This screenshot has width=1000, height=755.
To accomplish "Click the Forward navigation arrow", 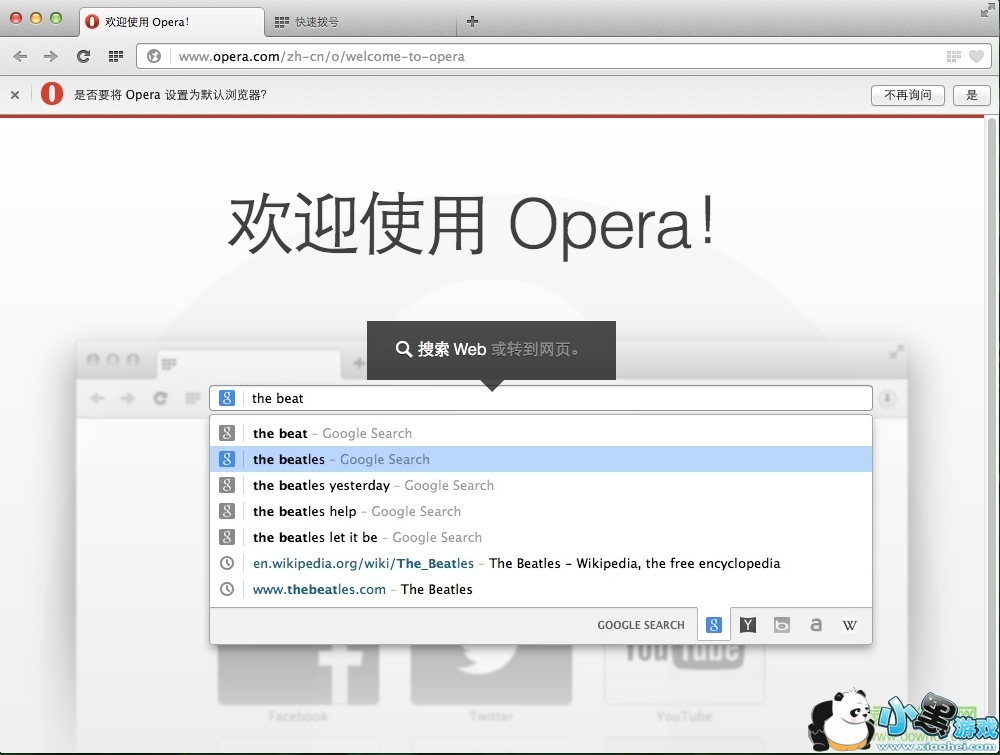I will point(51,57).
